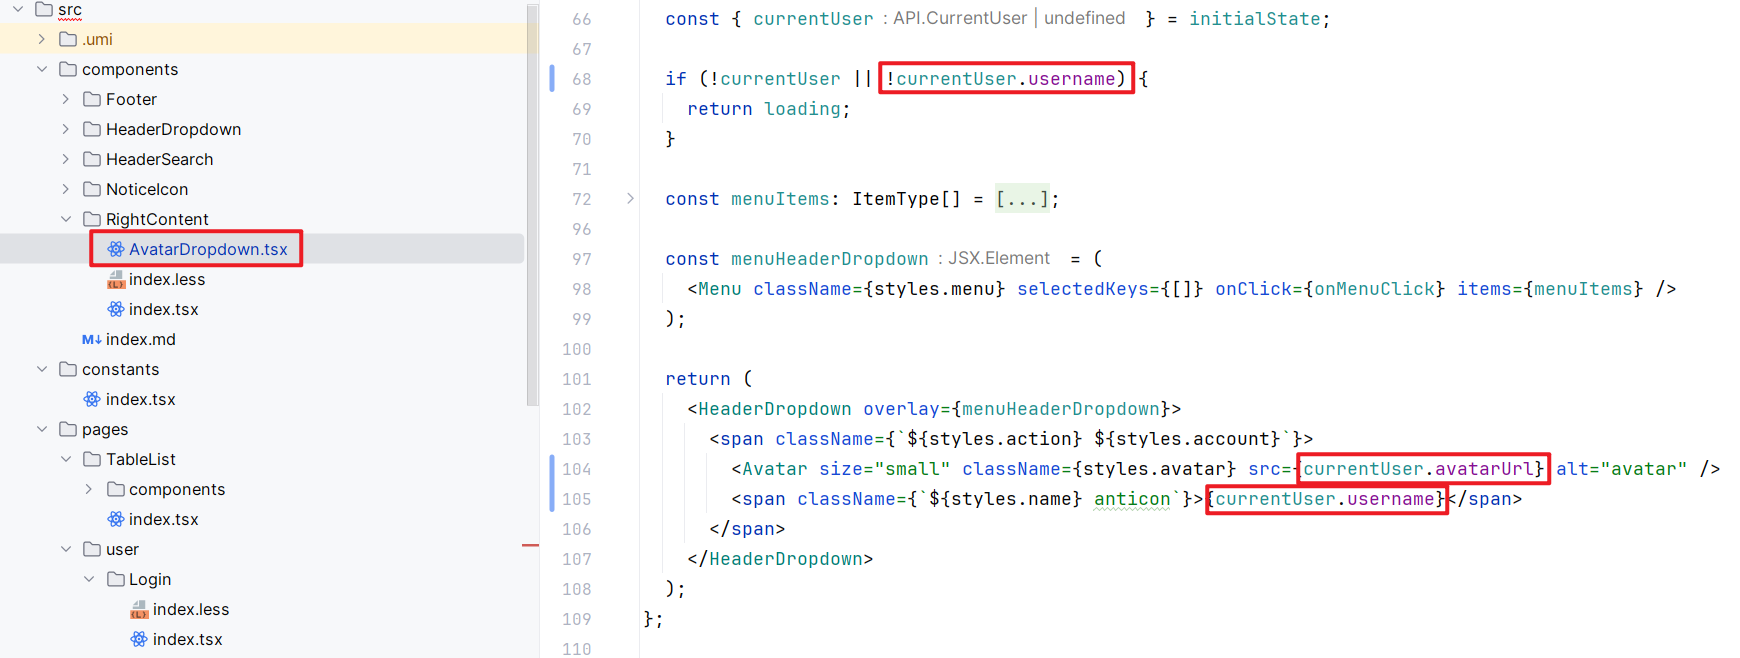1740x658 pixels.
Task: Expand the HeaderDropdown folder
Action: [66, 129]
